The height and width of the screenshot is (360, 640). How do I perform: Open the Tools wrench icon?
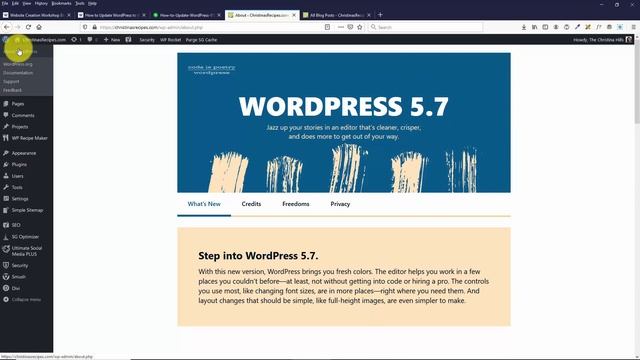6,187
